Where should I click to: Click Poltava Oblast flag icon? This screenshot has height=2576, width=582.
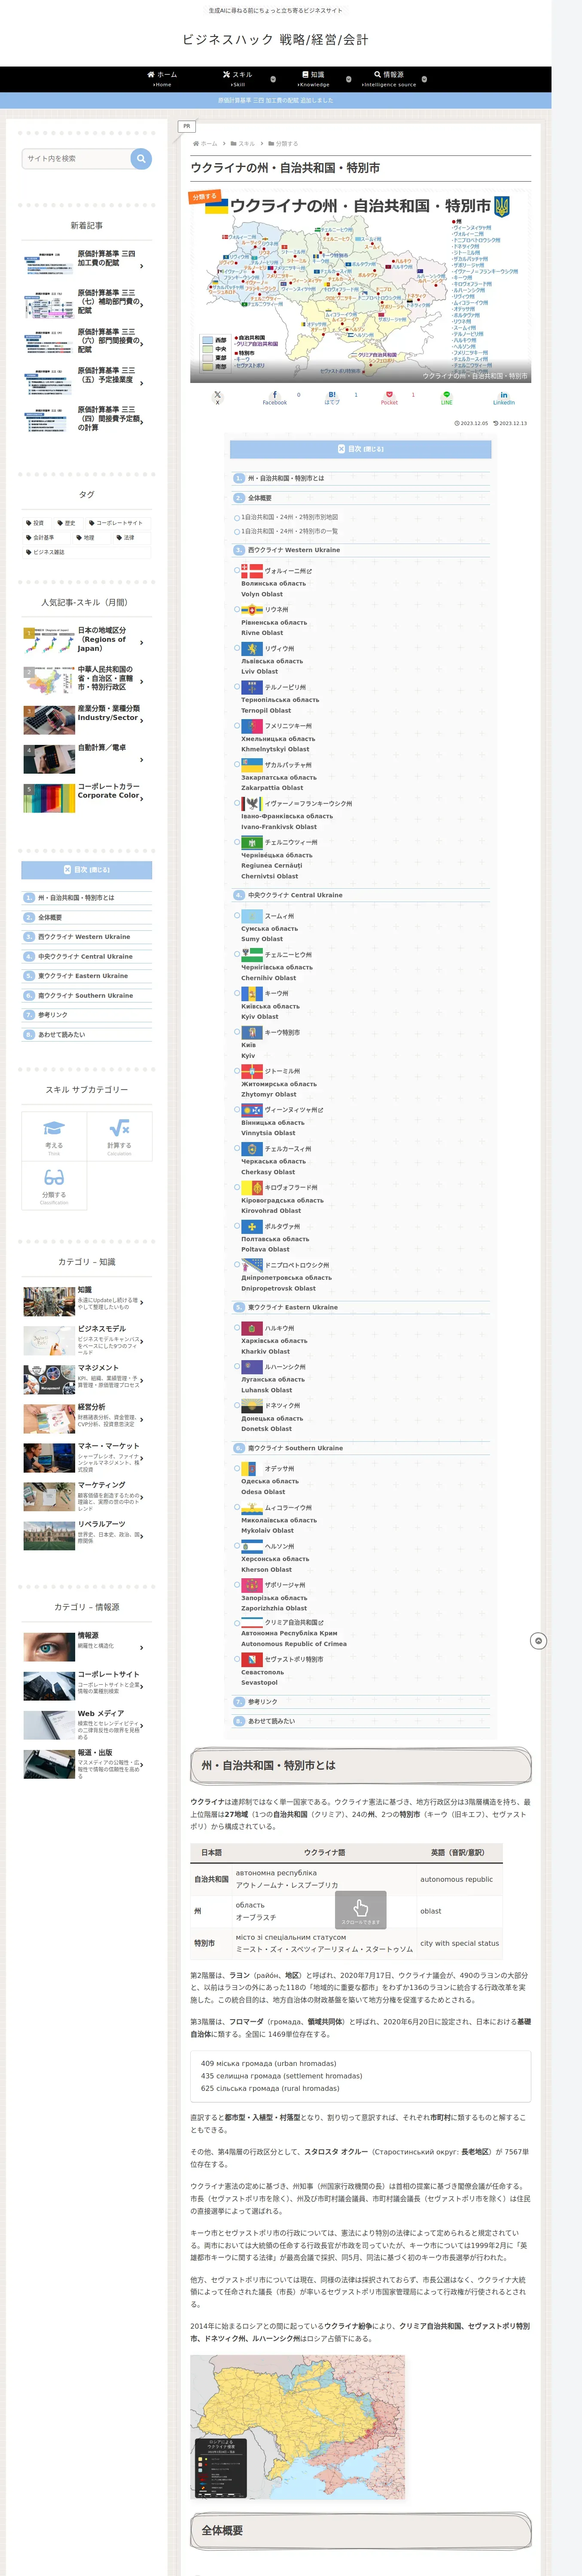pos(252,1226)
